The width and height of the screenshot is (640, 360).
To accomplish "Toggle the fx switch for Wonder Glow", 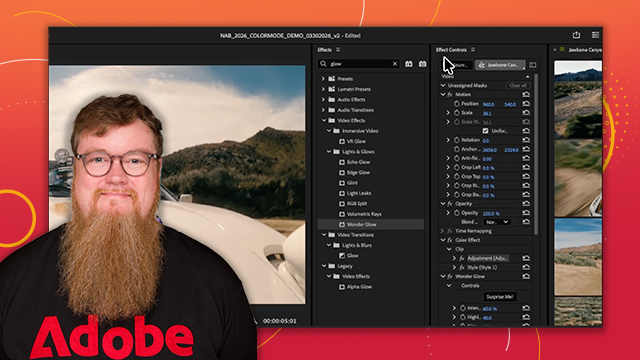I will (x=450, y=276).
